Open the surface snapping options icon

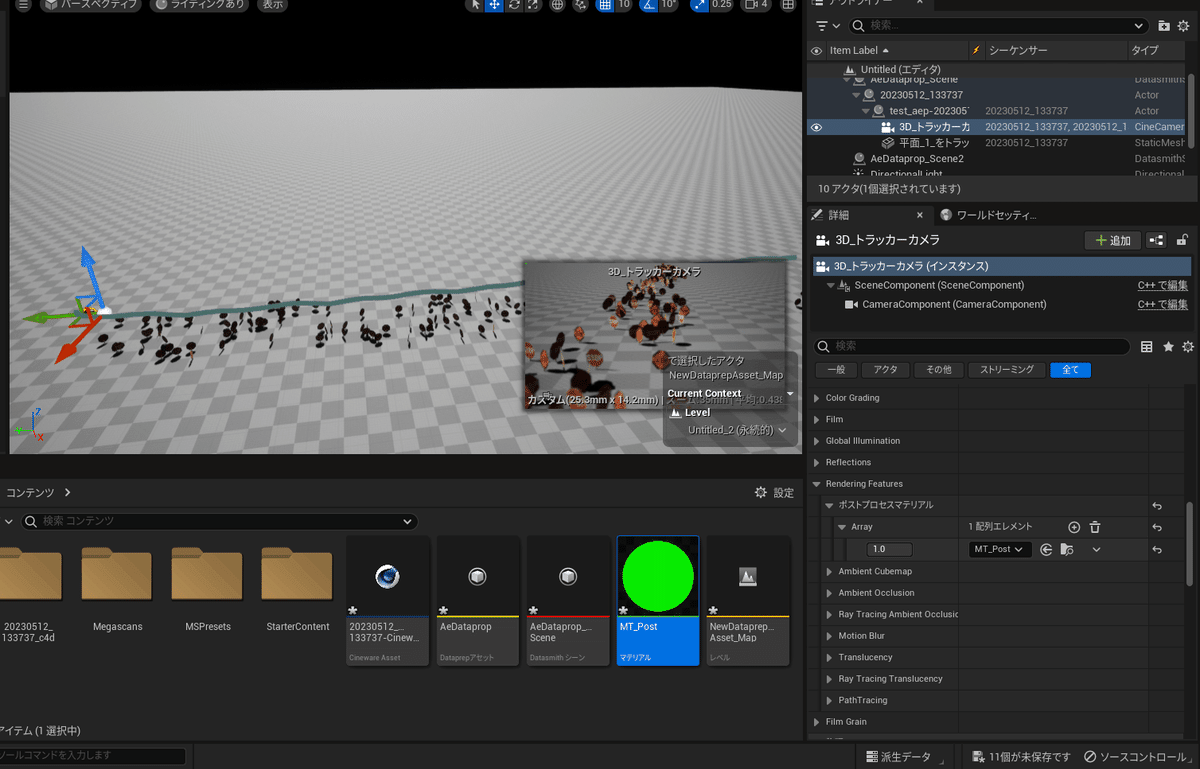(x=581, y=5)
